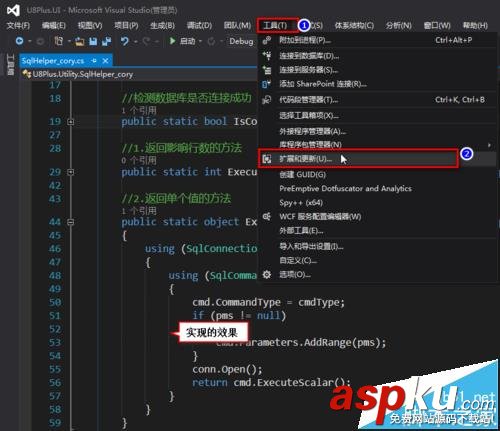Image resolution: width=500 pixels, height=431 pixels.
Task: Open the 体系结构(C) menu
Action: coord(354,25)
